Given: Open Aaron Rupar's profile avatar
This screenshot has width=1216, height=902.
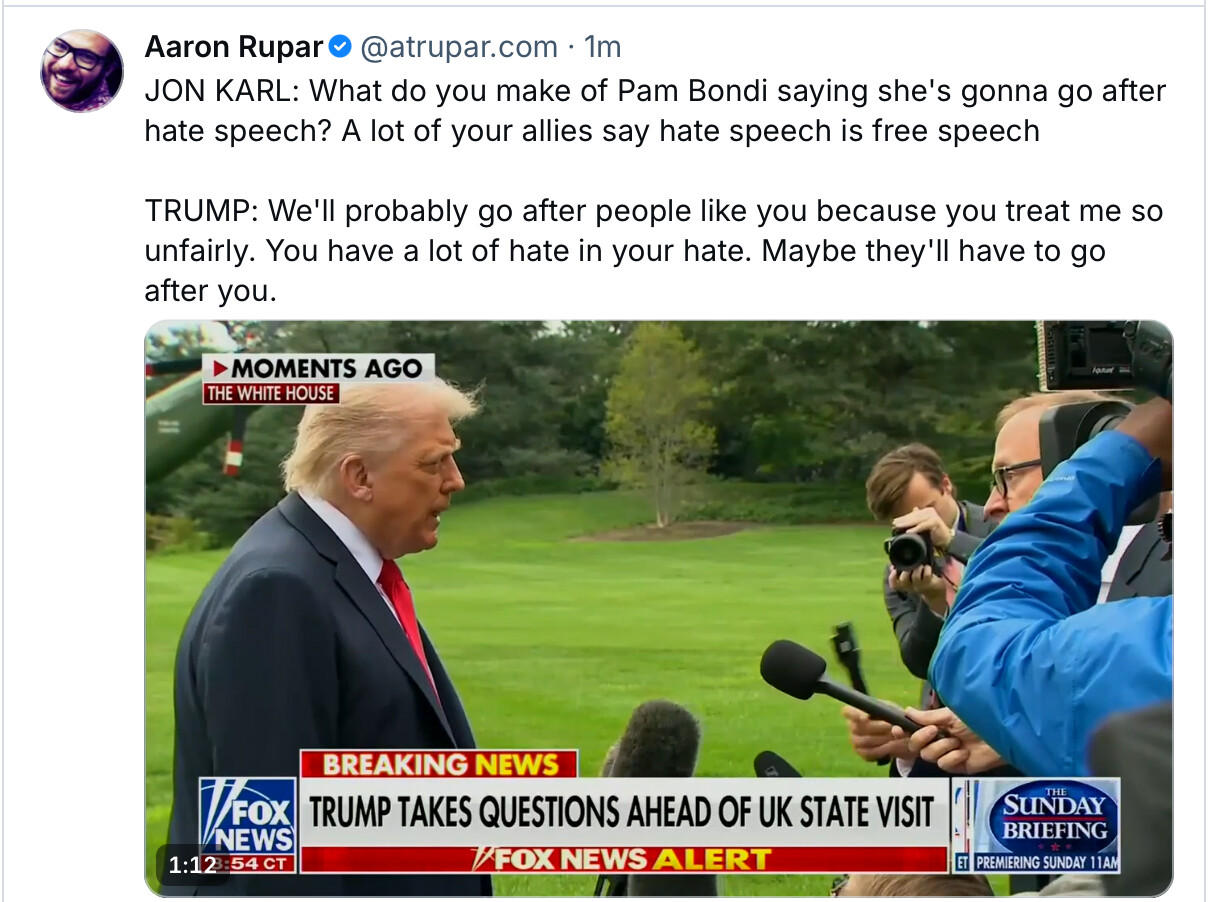Looking at the screenshot, I should (x=82, y=70).
